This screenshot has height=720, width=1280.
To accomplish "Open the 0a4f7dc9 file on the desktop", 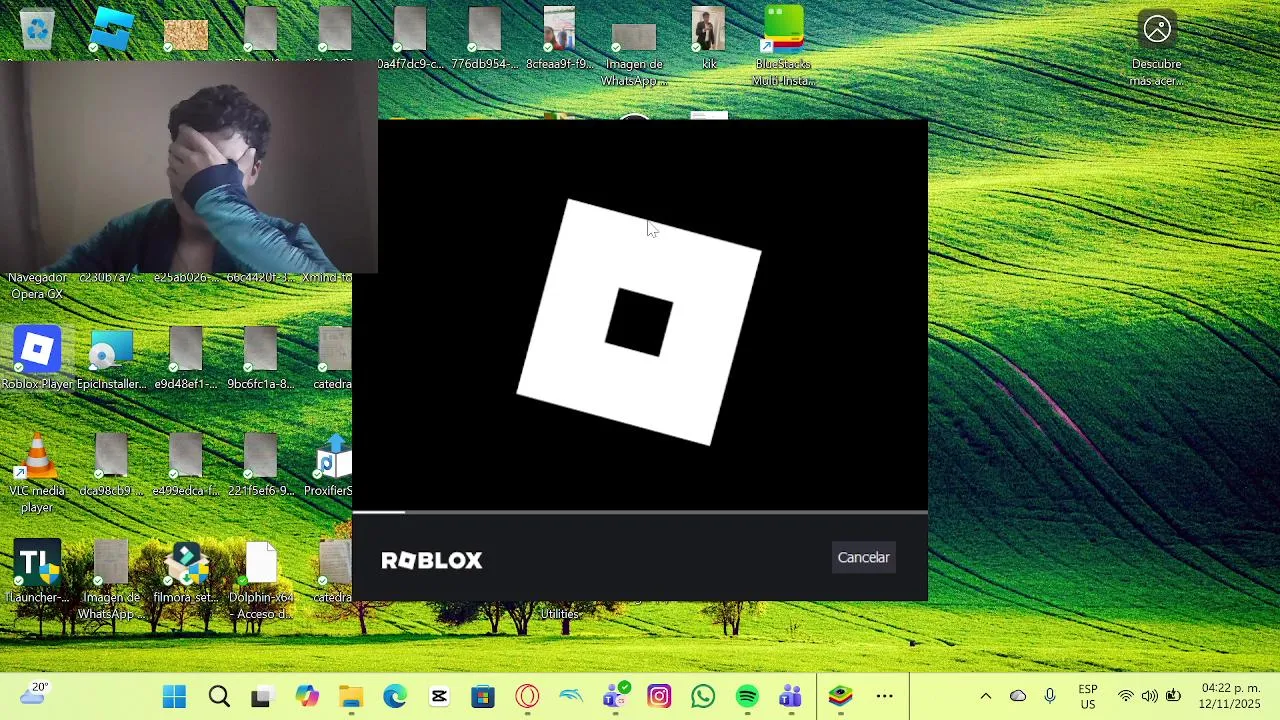I will (410, 38).
